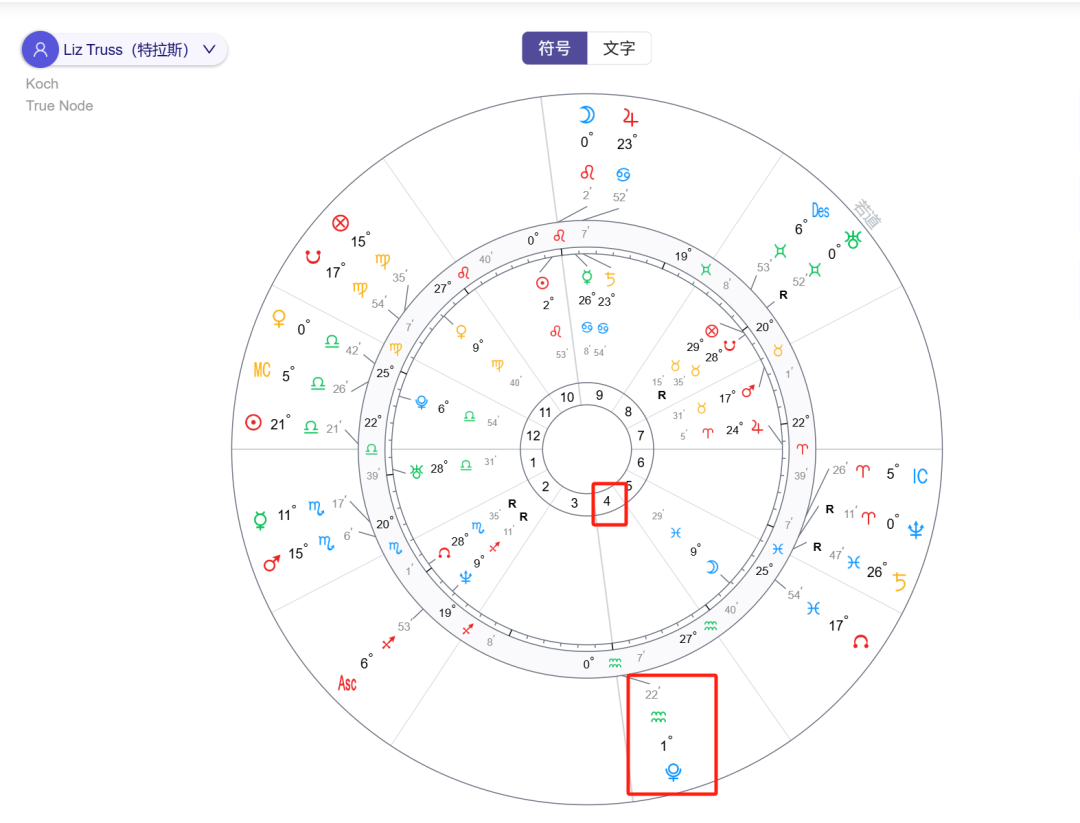Click the True Node setting label

(x=59, y=106)
